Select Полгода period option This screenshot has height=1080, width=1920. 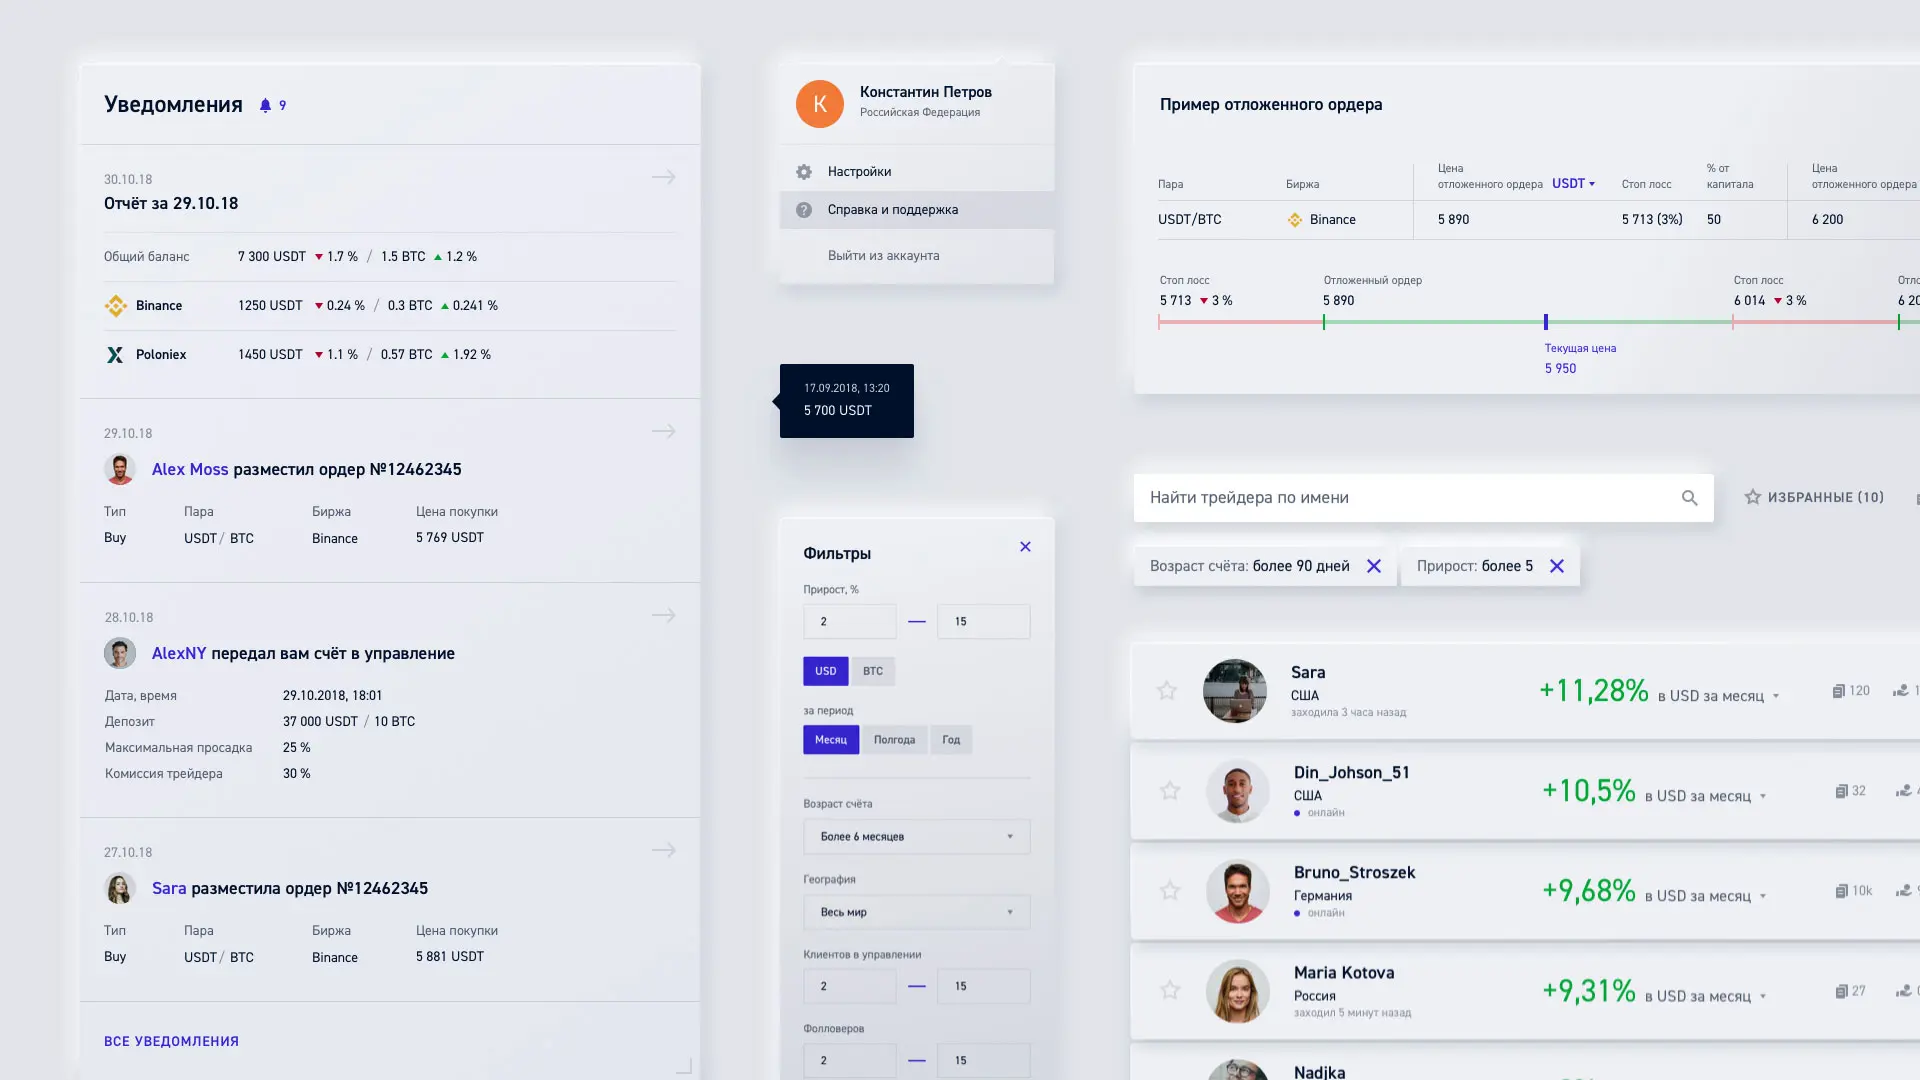click(x=894, y=740)
